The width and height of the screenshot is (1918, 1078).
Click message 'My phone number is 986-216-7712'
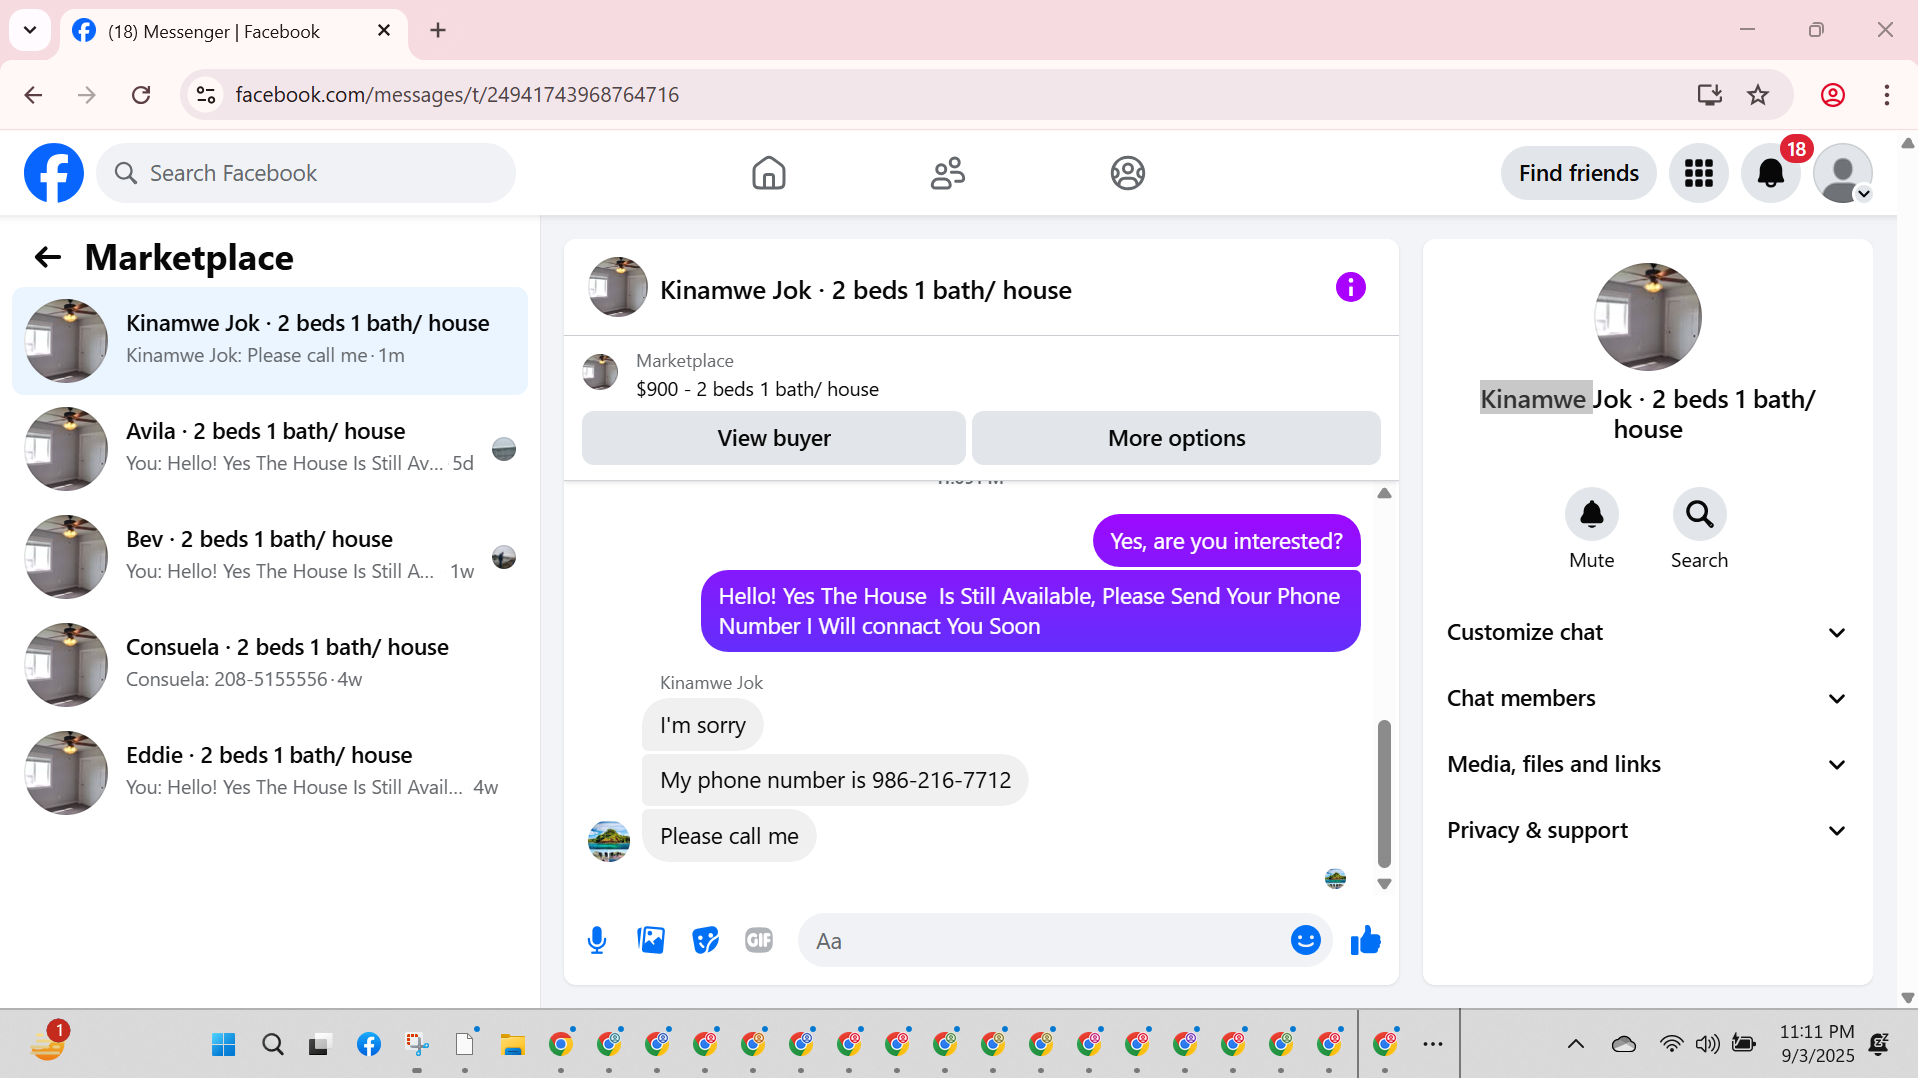835,780
